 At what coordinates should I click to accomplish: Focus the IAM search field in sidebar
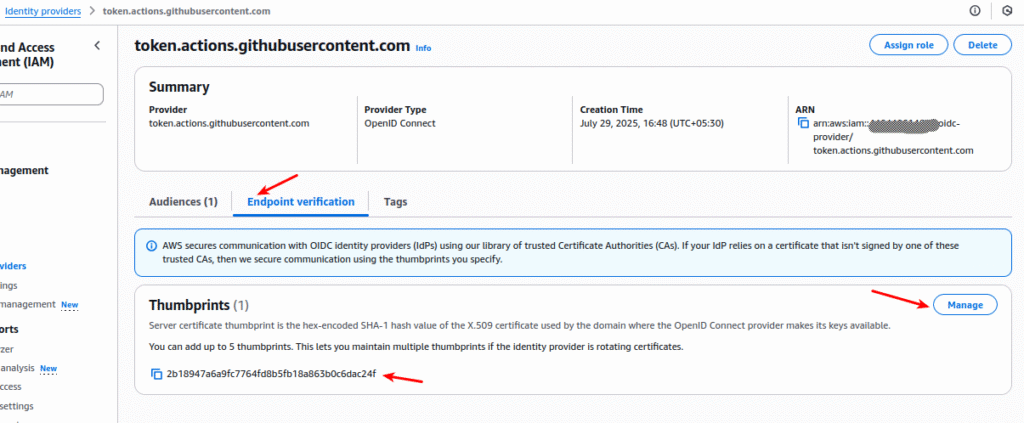click(51, 94)
